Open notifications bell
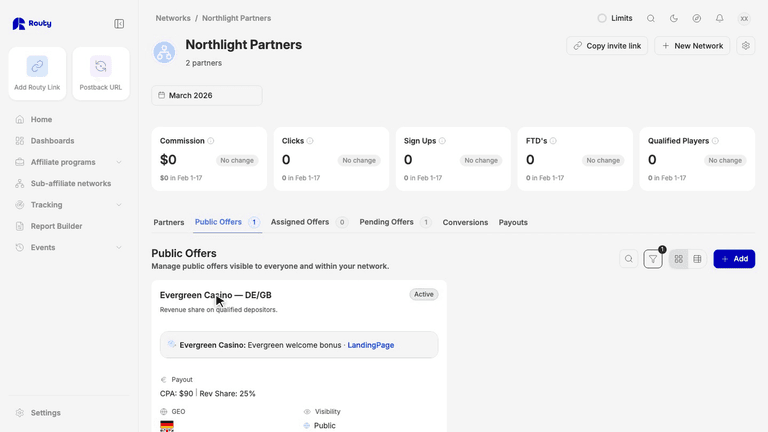 tap(720, 18)
